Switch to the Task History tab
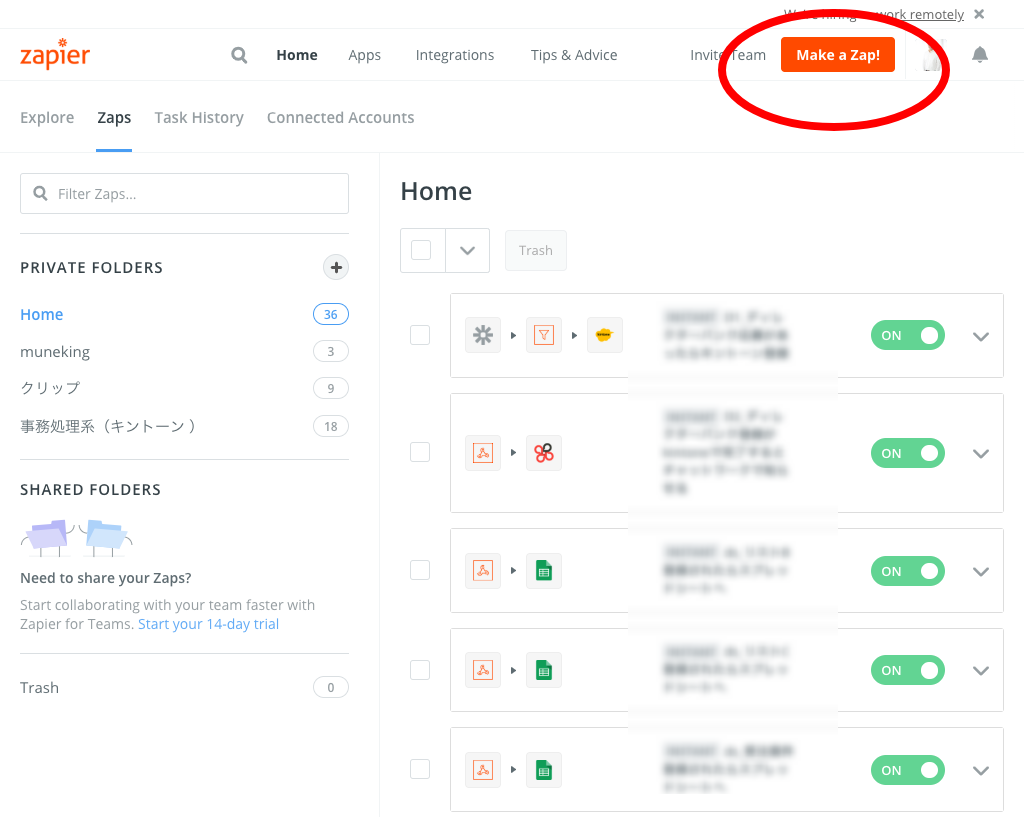The width and height of the screenshot is (1024, 817). coord(199,118)
